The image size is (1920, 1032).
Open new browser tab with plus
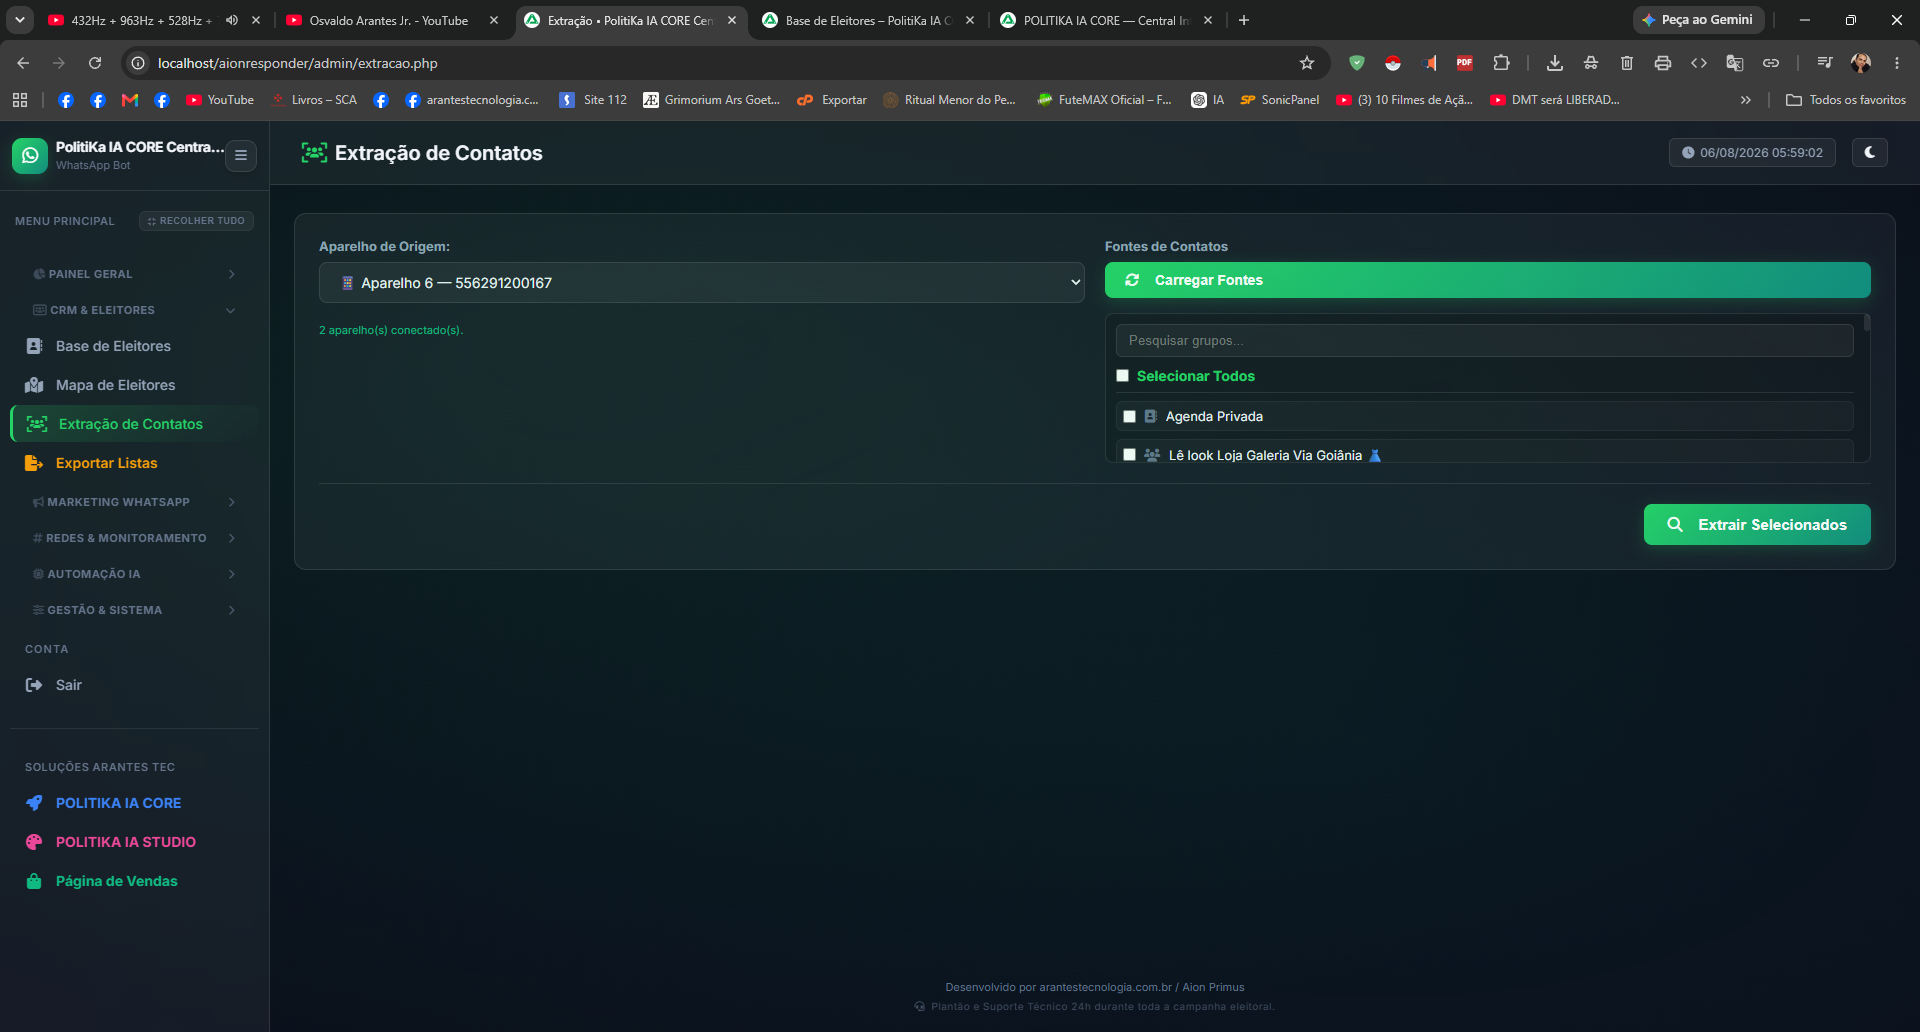1243,20
